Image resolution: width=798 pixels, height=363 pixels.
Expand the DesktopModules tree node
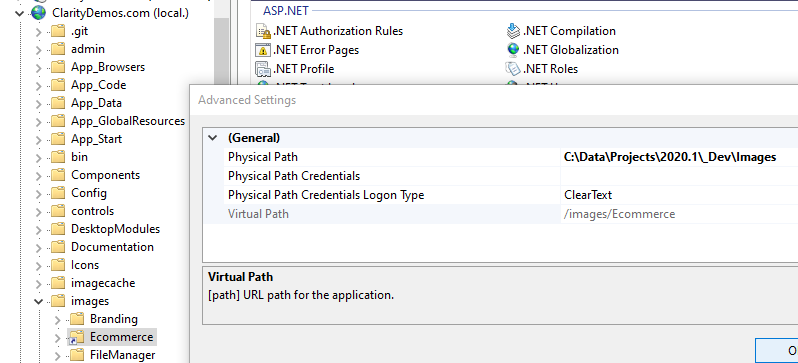tap(39, 230)
